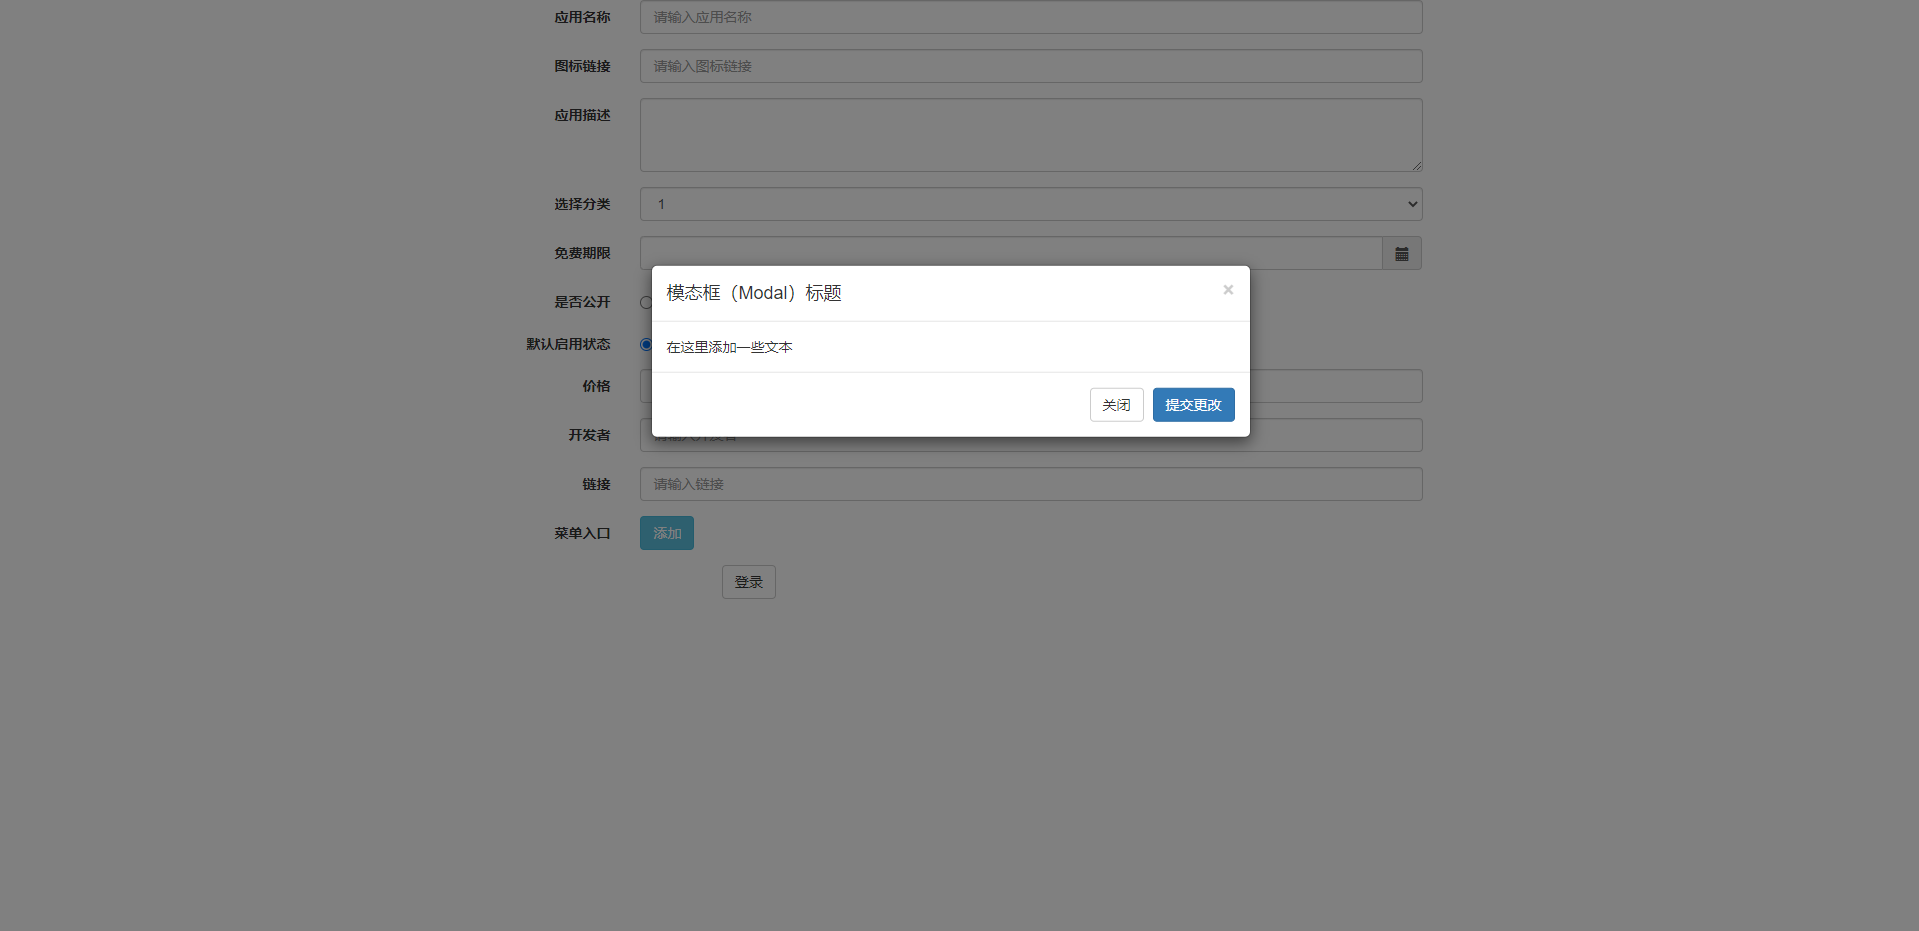Click the 登录 button

(749, 582)
